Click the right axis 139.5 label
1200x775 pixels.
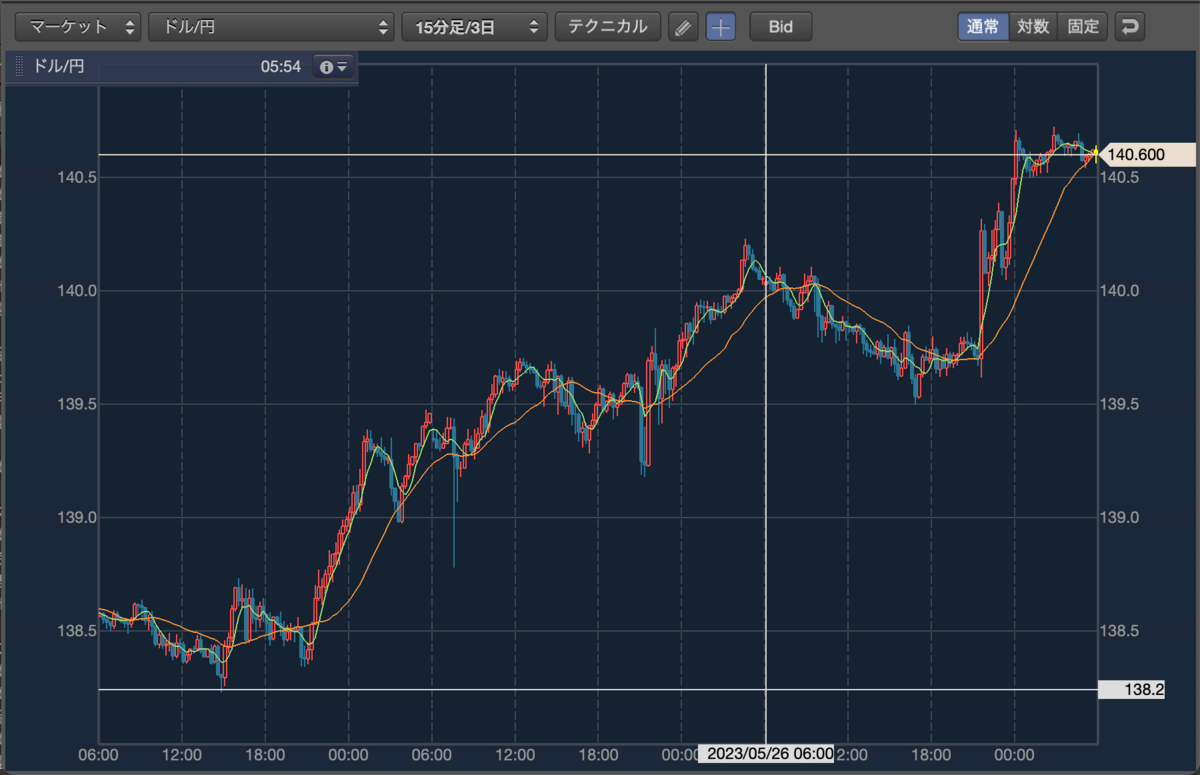point(1121,404)
